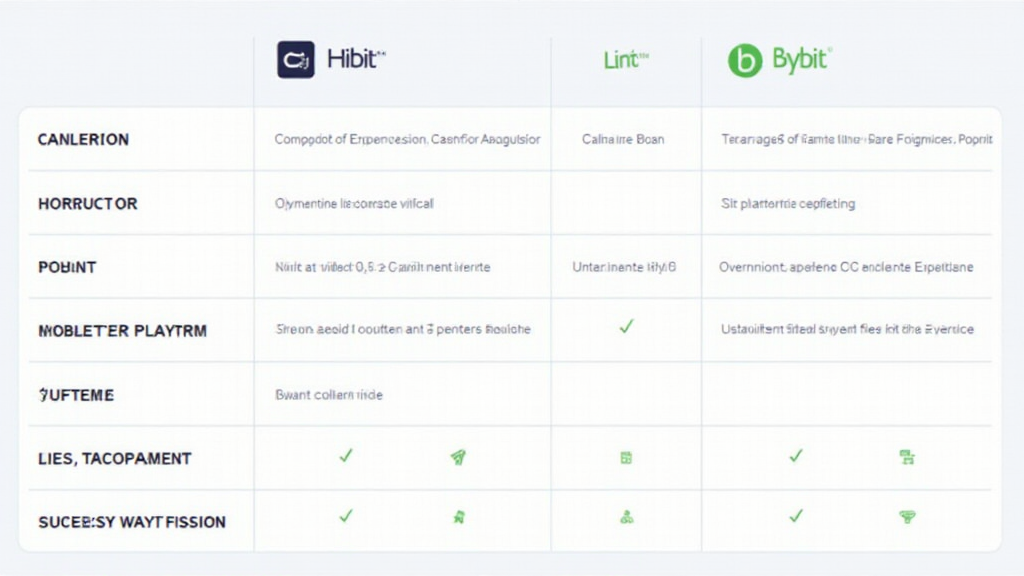Viewport: 1024px width, 576px height.
Task: Click the Lint checkmark in MOBLETER PLAYTRM row
Action: point(626,326)
